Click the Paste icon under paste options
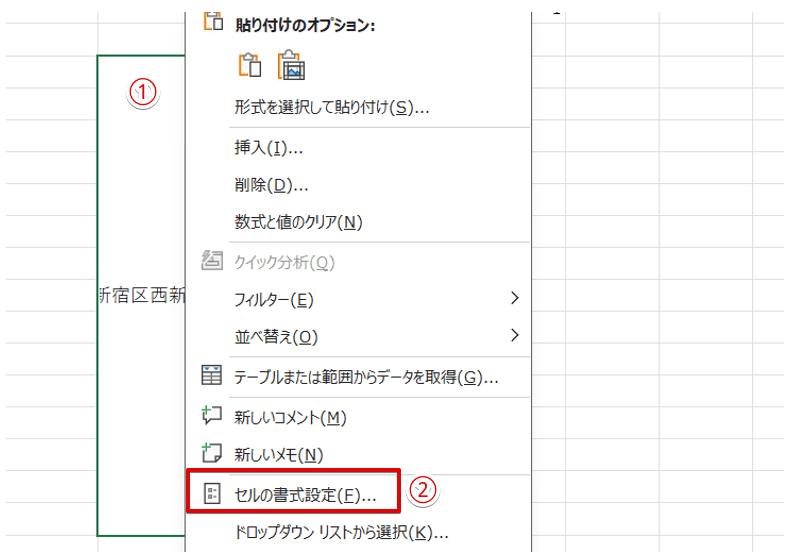This screenshot has height=552, width=794. [250, 65]
